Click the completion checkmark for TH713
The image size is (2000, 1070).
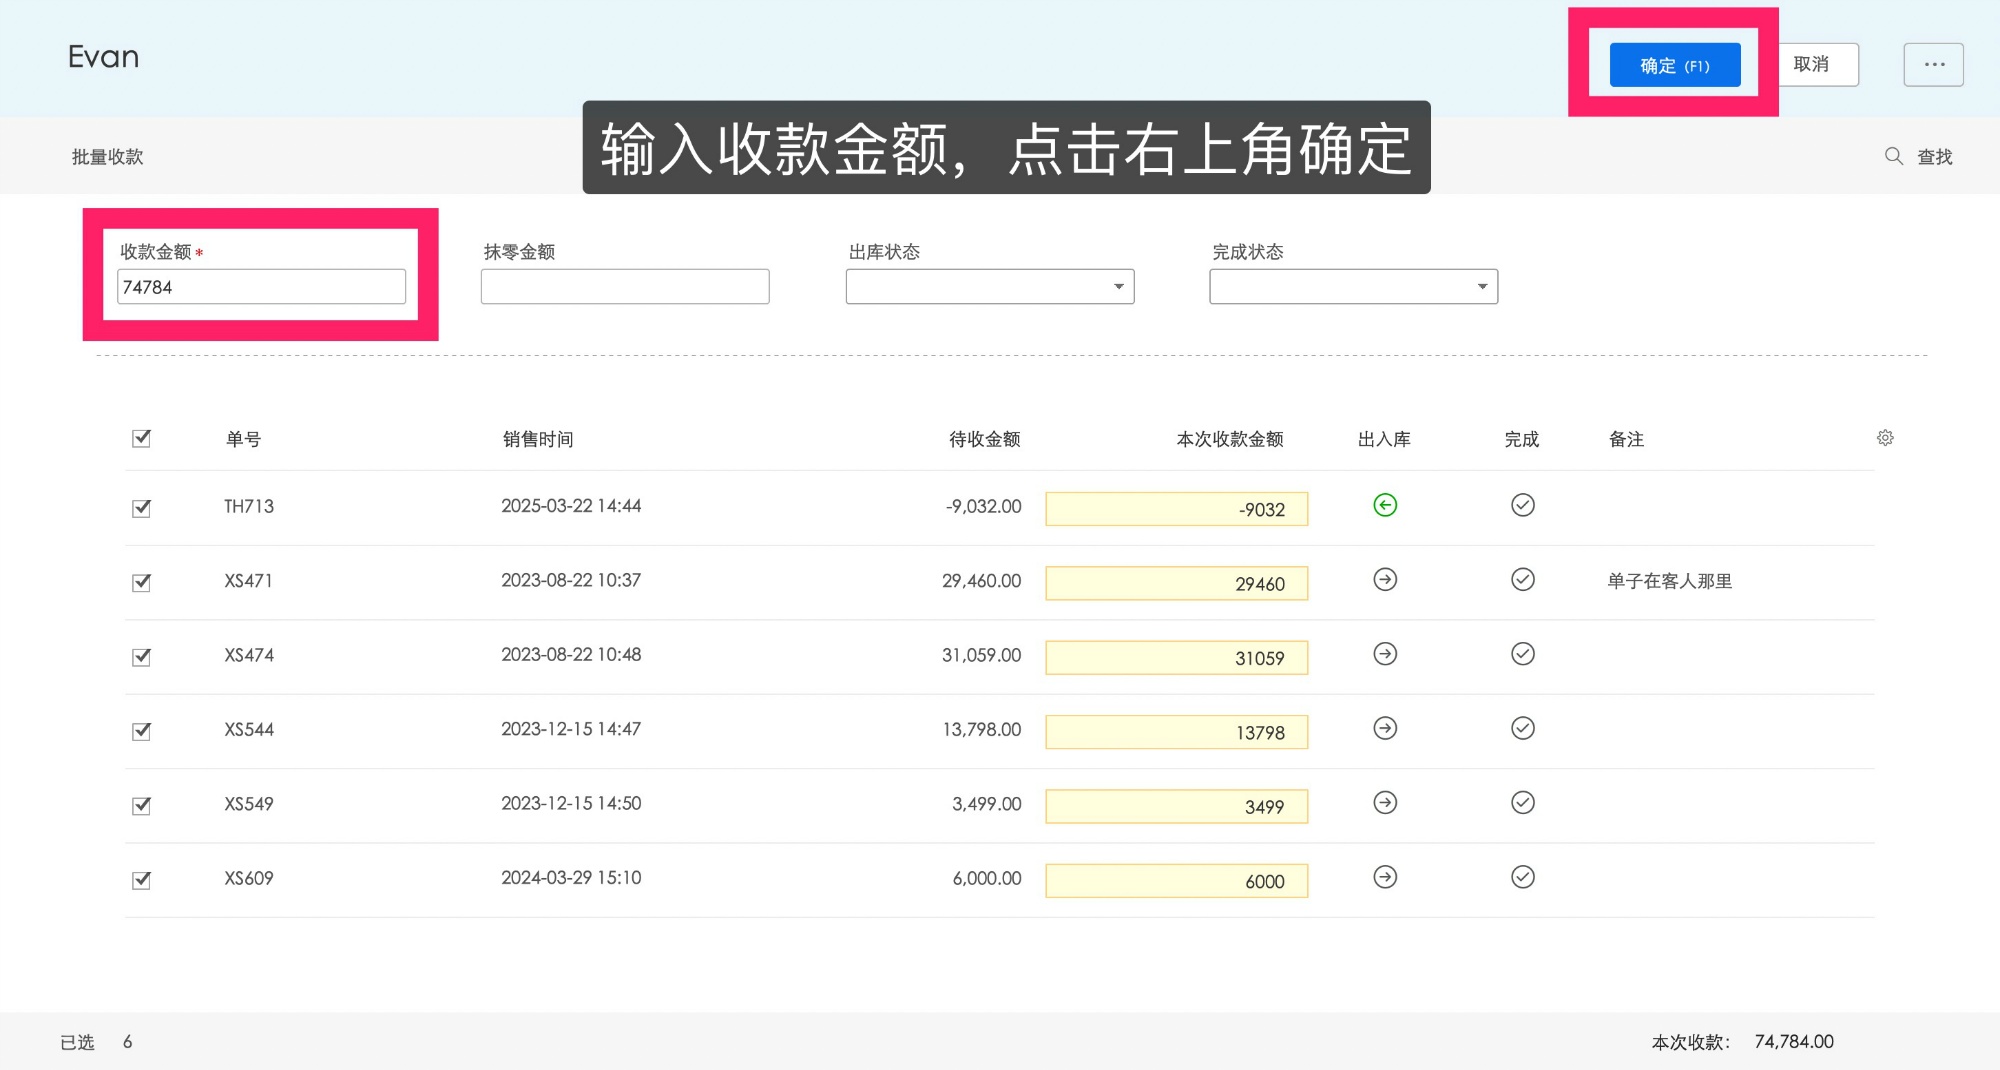click(x=1522, y=505)
